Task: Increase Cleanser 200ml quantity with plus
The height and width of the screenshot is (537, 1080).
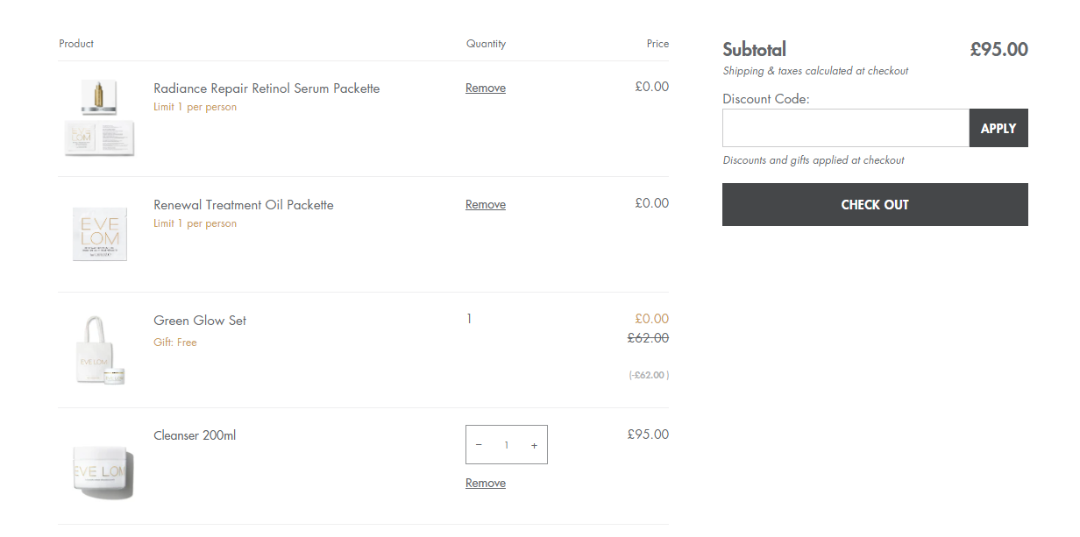Action: click(x=534, y=445)
